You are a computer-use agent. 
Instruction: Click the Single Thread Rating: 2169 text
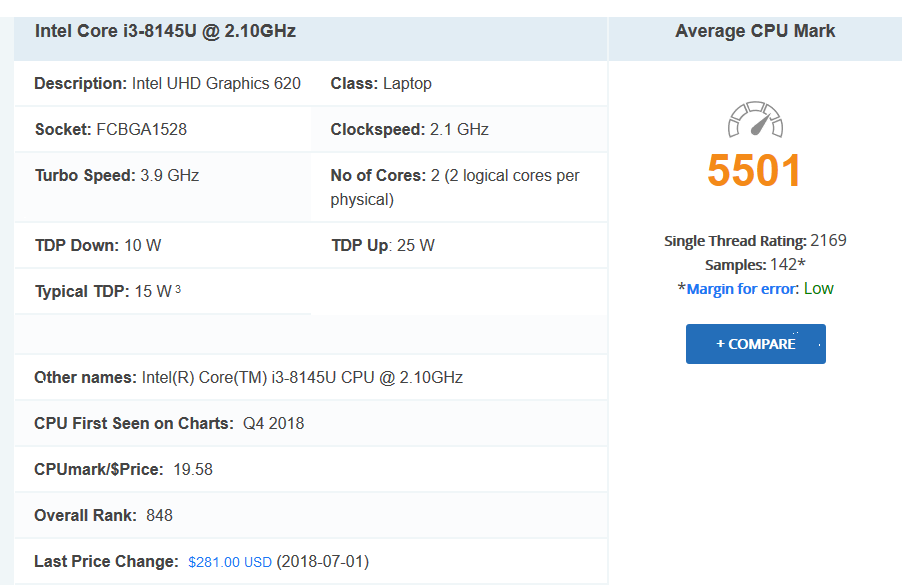(x=755, y=241)
